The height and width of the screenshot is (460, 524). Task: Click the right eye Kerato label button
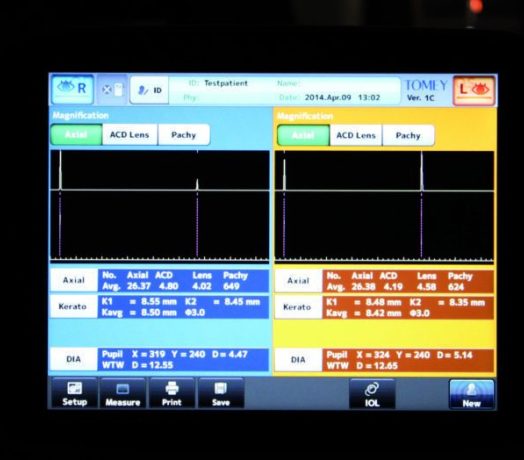click(x=73, y=306)
